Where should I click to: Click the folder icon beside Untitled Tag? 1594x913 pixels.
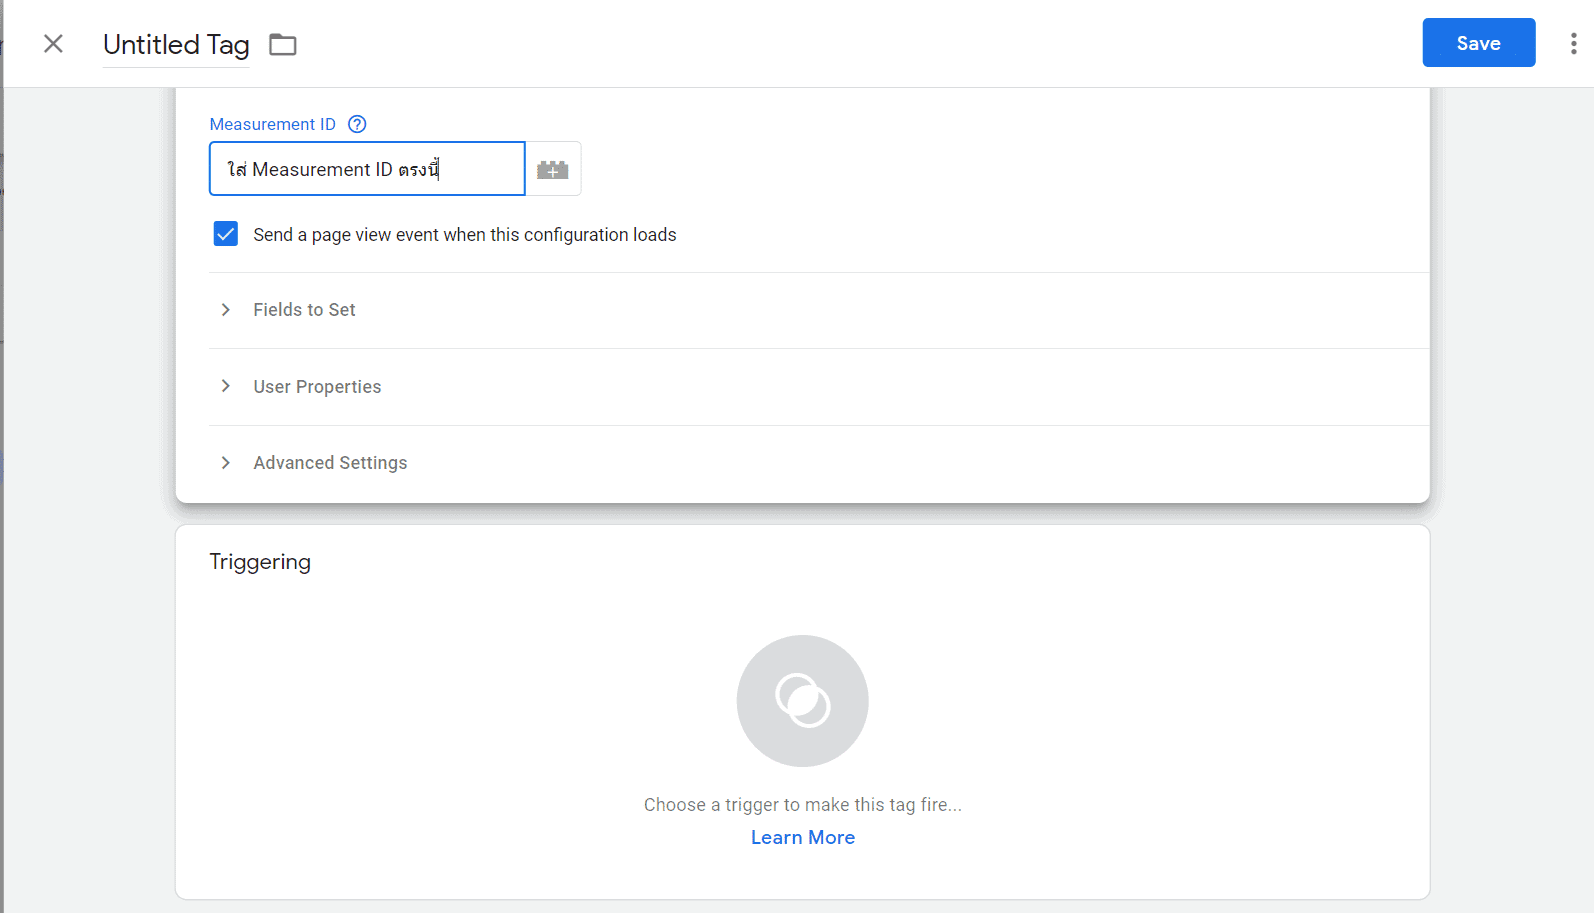[283, 45]
